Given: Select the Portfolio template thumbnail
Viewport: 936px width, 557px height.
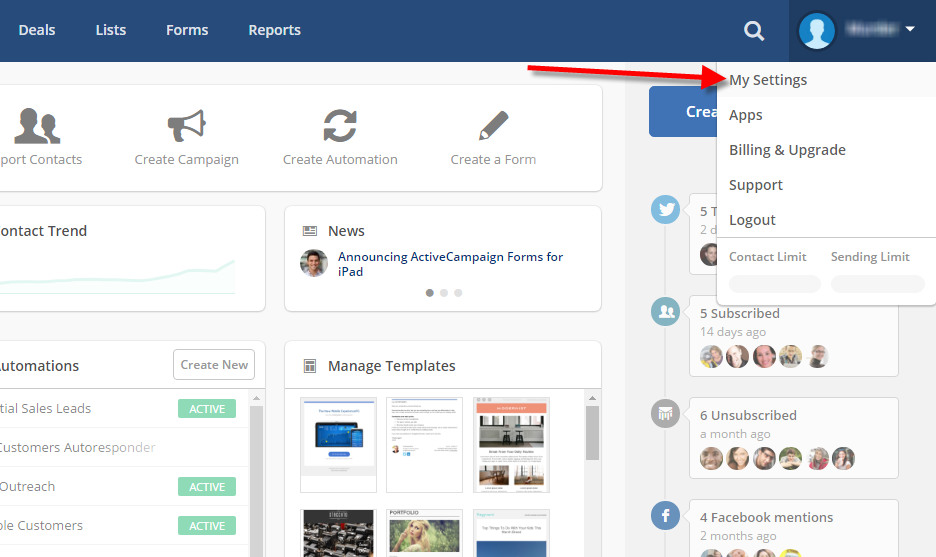Looking at the screenshot, I should [x=424, y=533].
